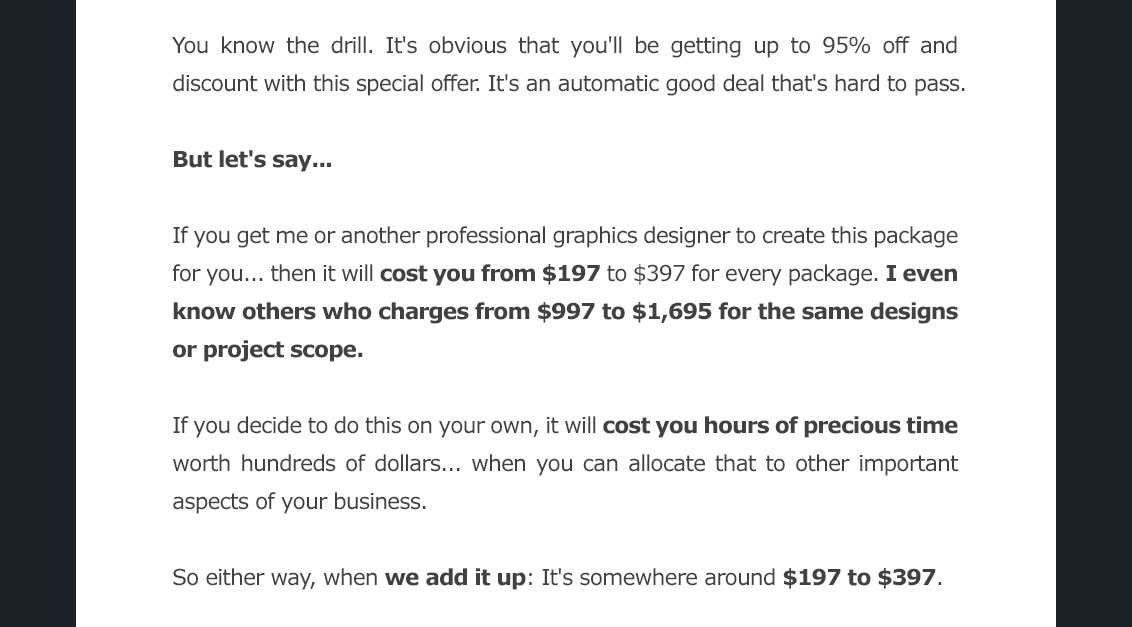Click bold price "$997 to $1,695"
The width and height of the screenshot is (1132, 627).
(624, 312)
